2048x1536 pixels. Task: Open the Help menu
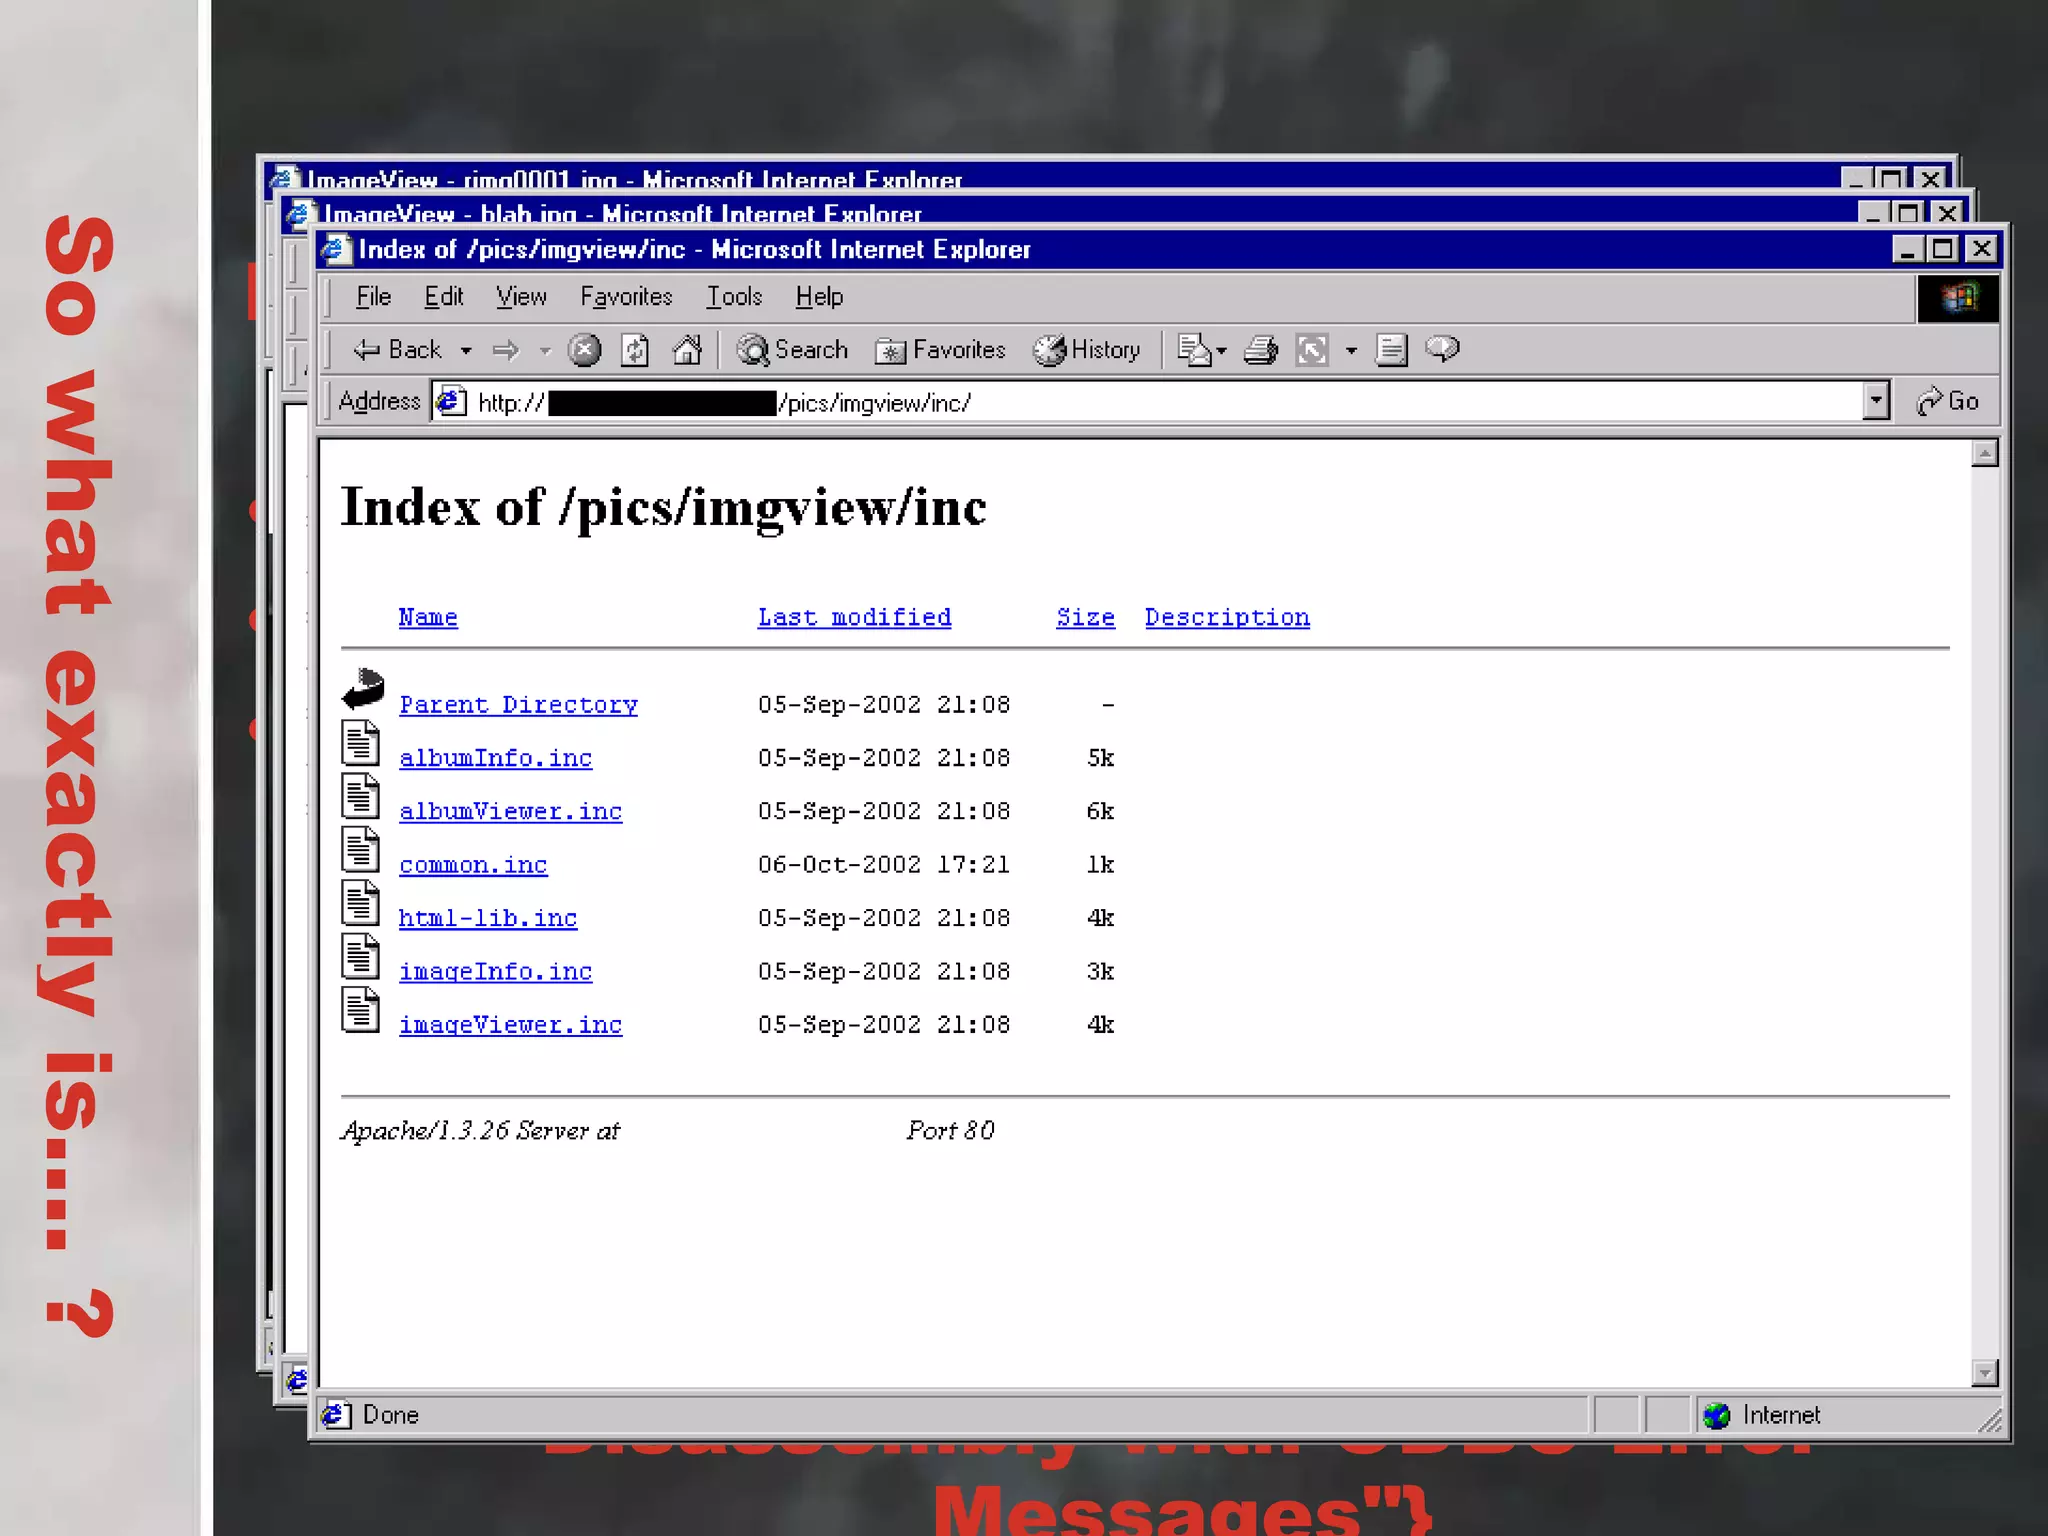point(819,297)
